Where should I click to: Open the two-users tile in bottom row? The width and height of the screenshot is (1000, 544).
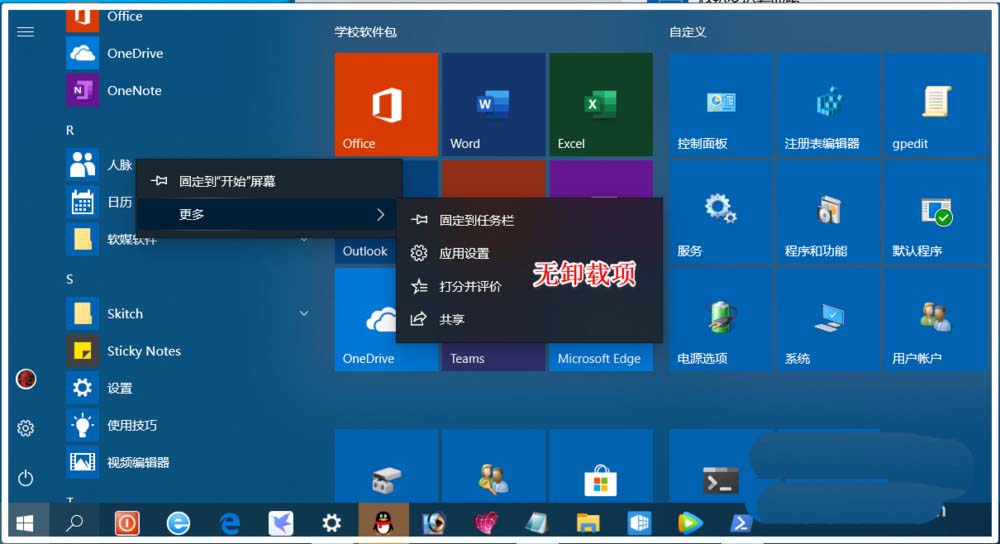(493, 466)
